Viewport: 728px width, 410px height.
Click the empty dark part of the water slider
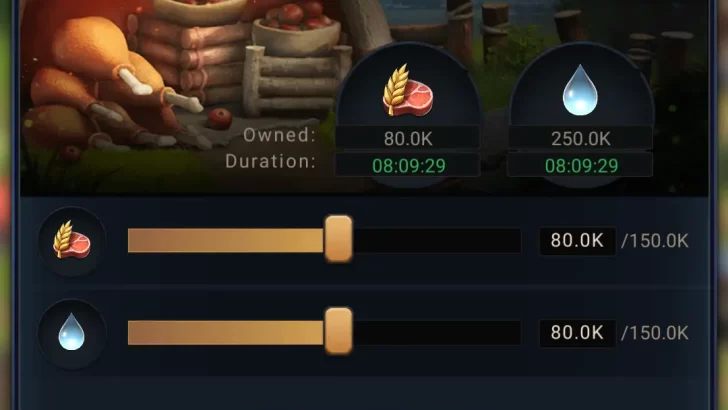436,332
